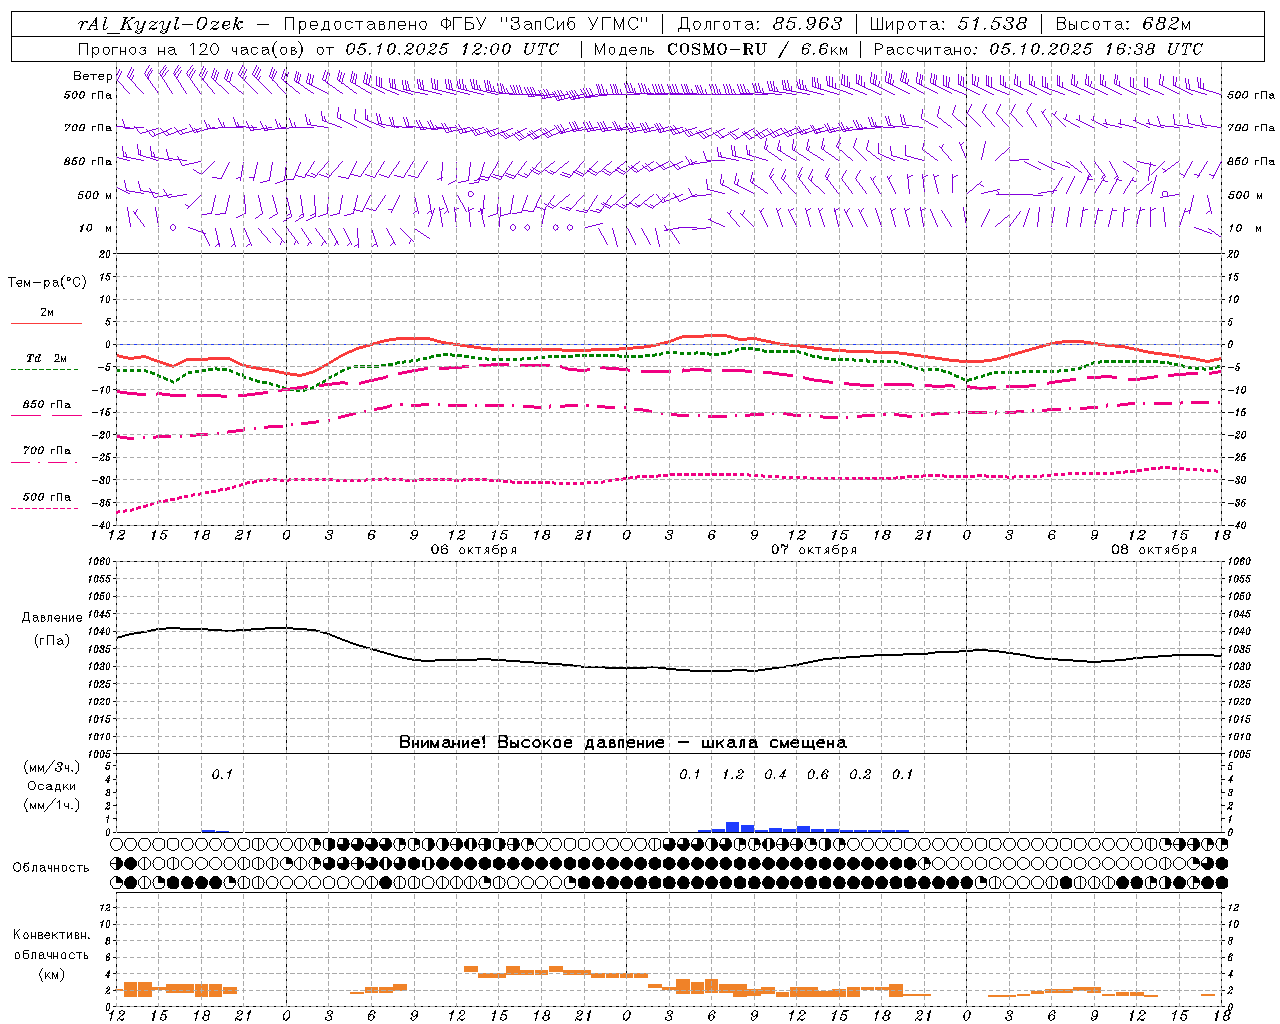Select the 'Тем-ра(°C)' temperature panel label
1280x1024 pixels.
(47, 282)
